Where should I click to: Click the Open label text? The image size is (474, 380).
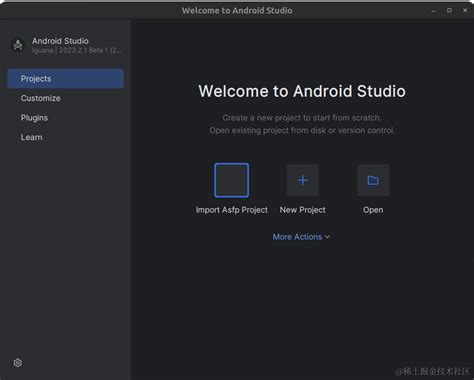373,210
